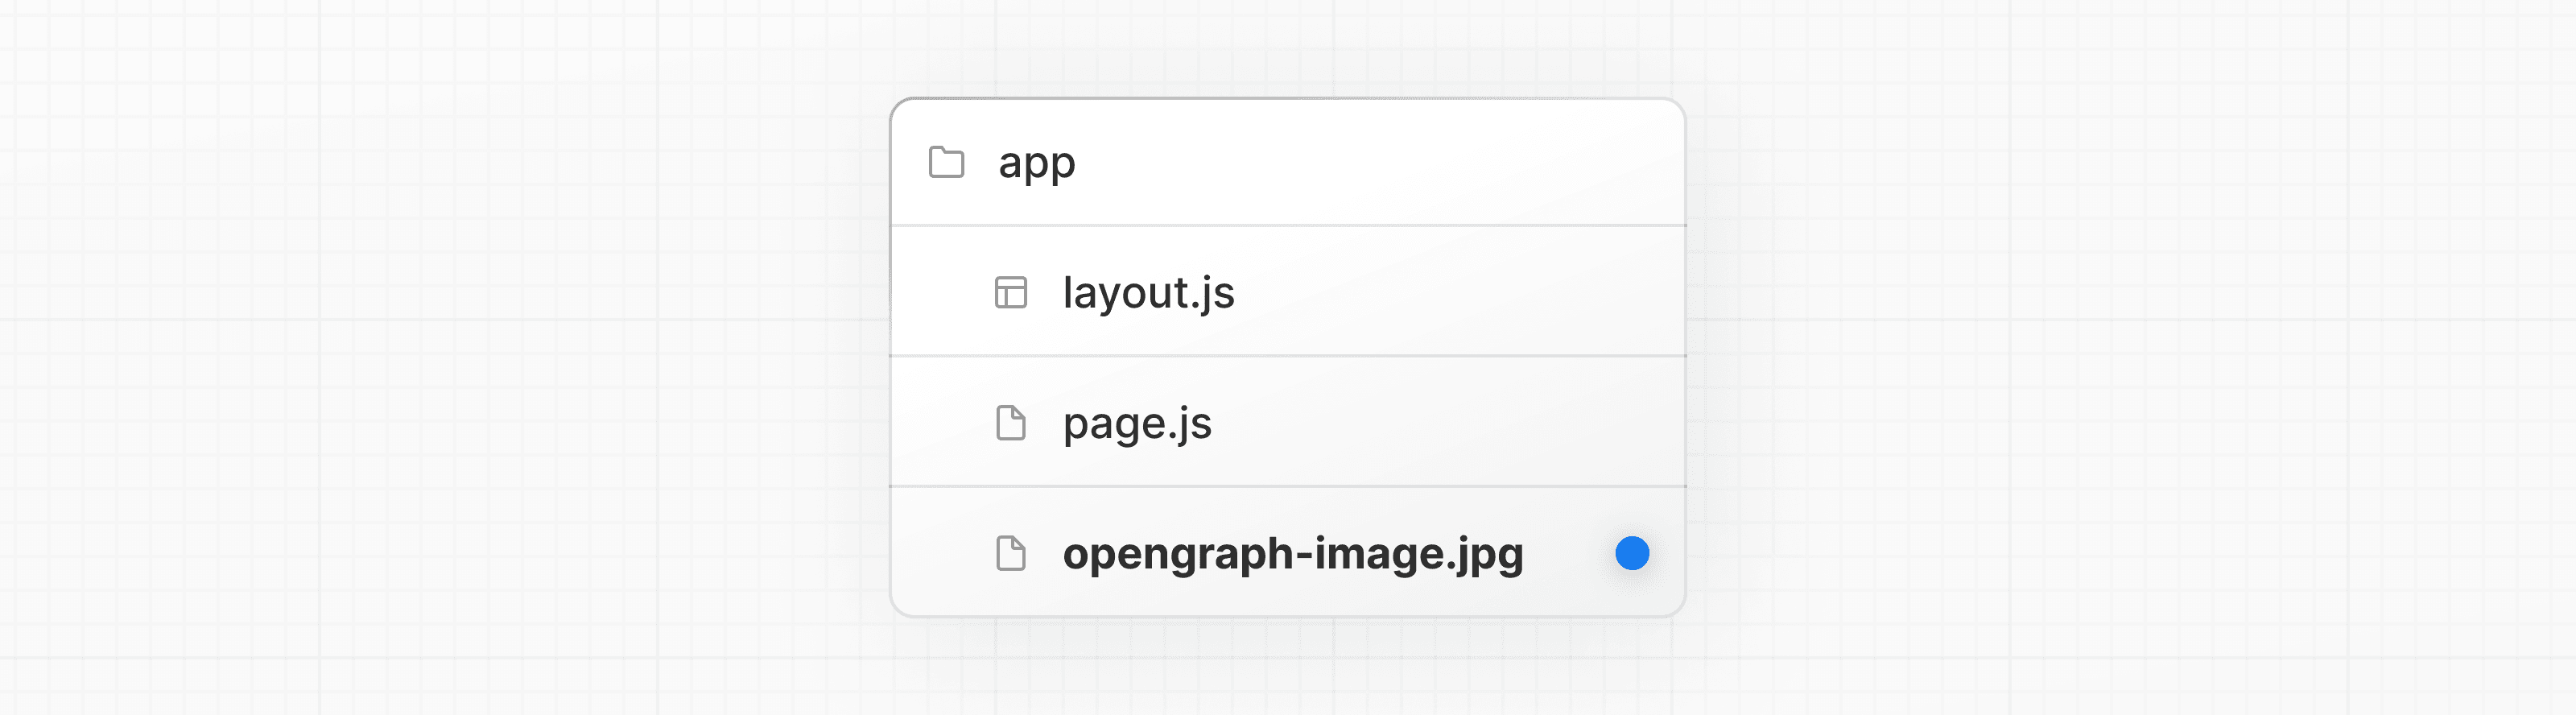Click between opengraph-image.jpg text and blue dot

coord(1570,553)
